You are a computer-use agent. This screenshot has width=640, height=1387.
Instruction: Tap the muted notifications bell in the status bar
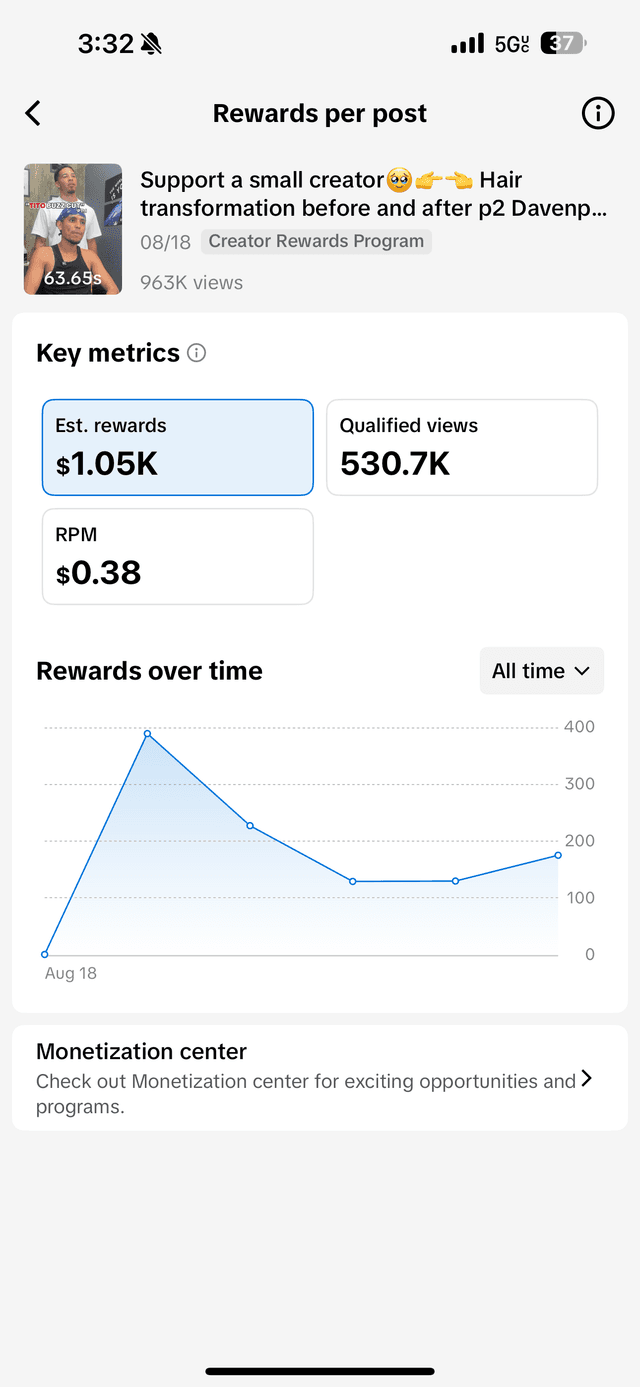click(150, 43)
